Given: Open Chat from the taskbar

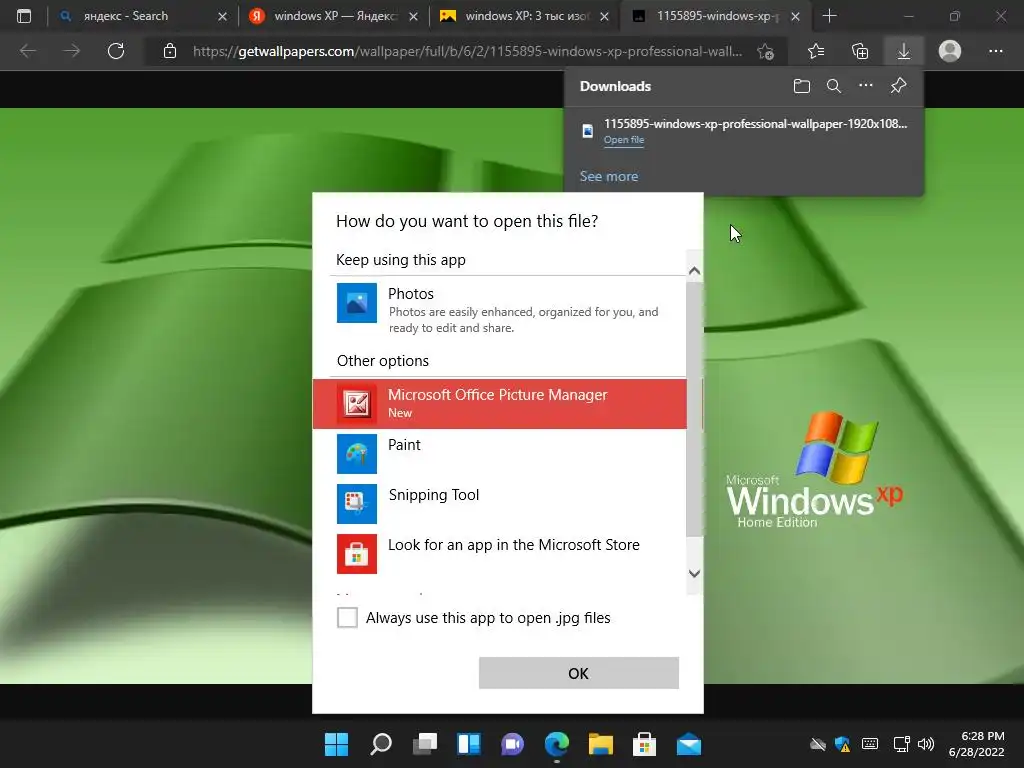Looking at the screenshot, I should pos(513,744).
